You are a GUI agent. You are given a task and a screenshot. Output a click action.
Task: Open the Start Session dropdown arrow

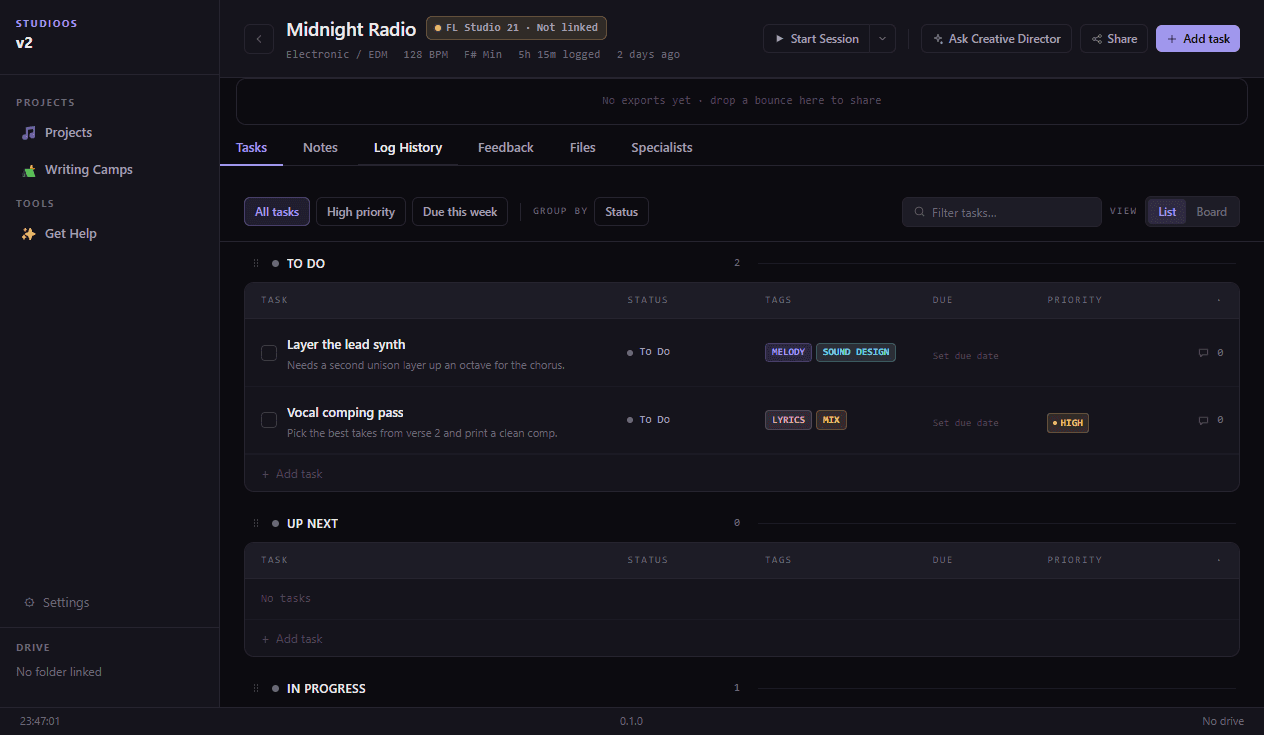882,39
